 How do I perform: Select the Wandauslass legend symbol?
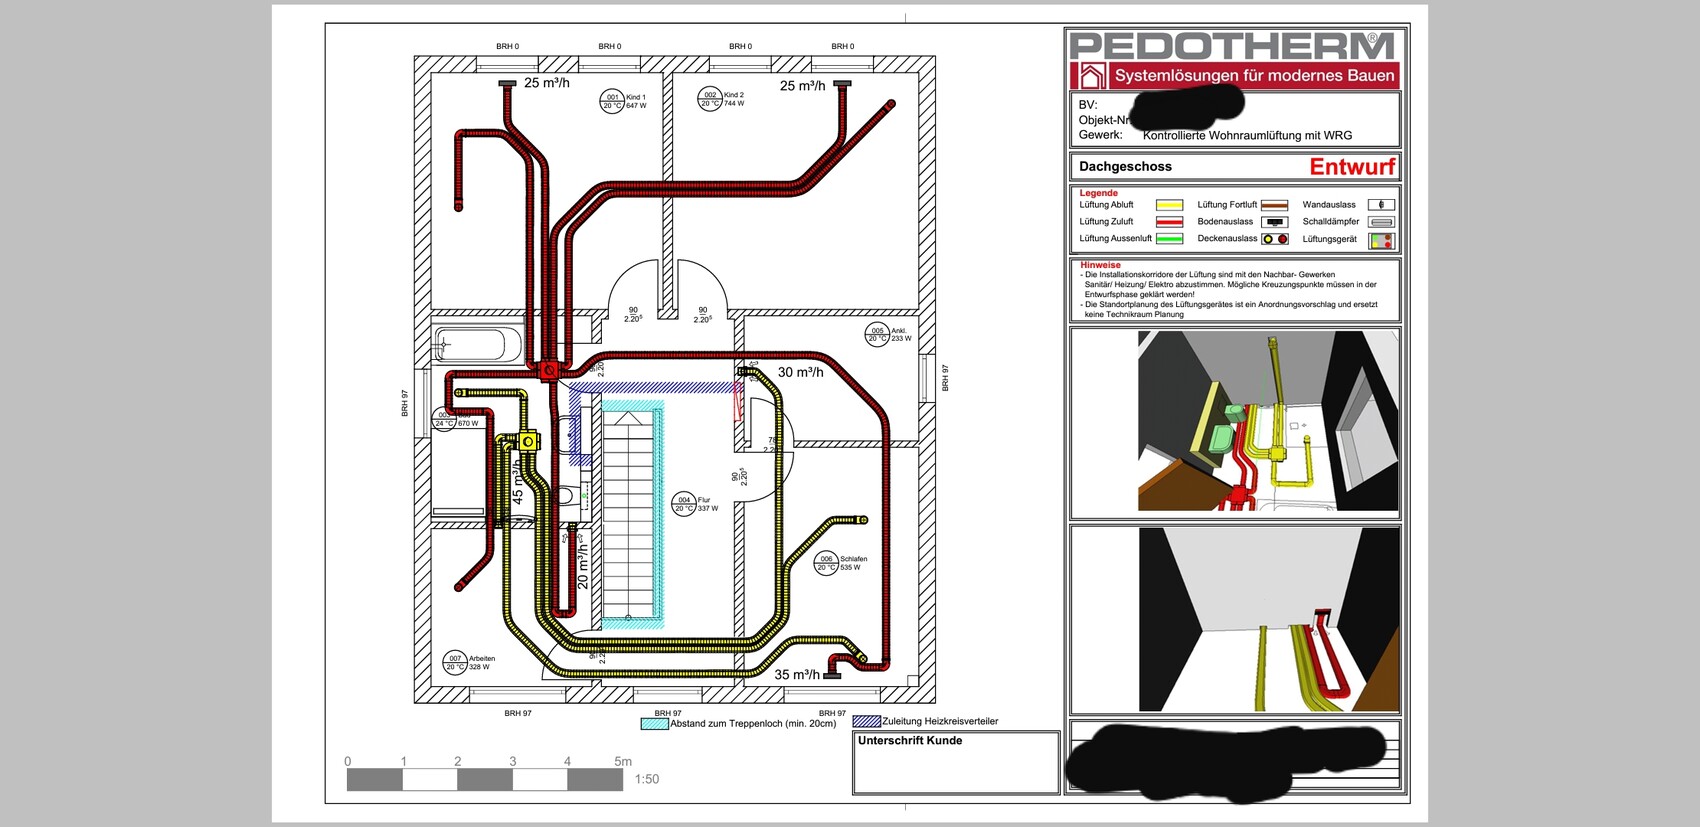point(1380,205)
